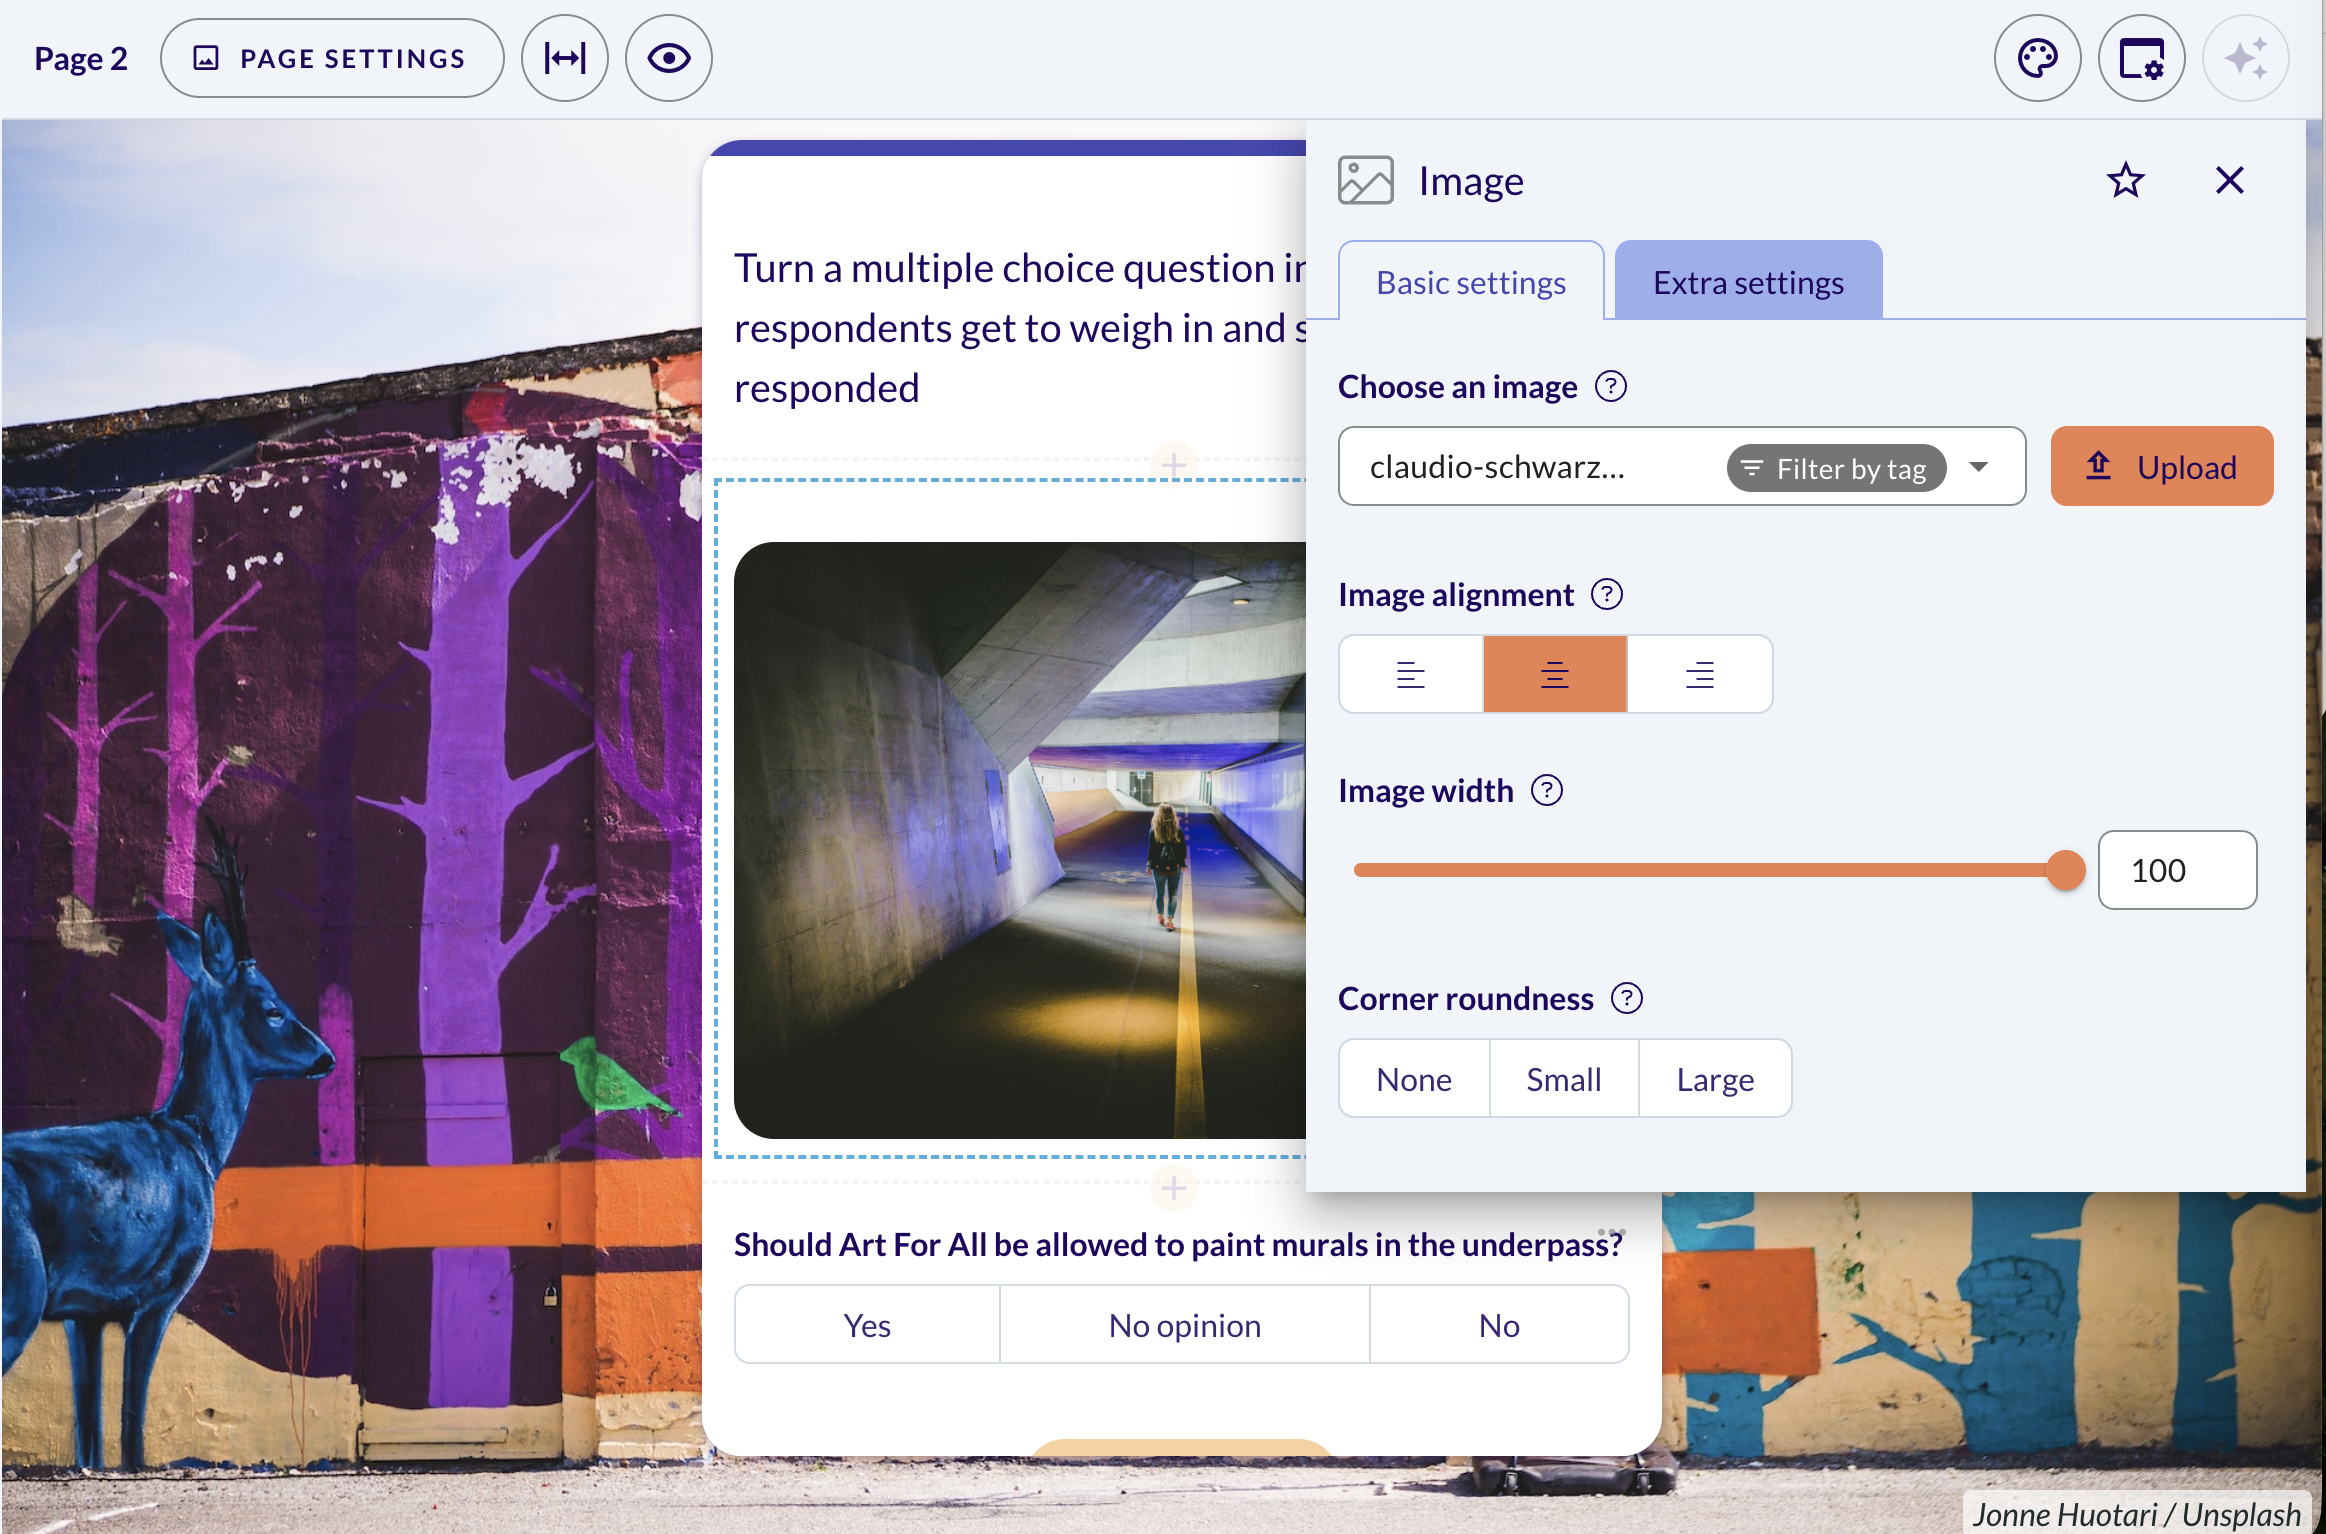Open the Page Settings button
The image size is (2326, 1534).
coord(332,58)
